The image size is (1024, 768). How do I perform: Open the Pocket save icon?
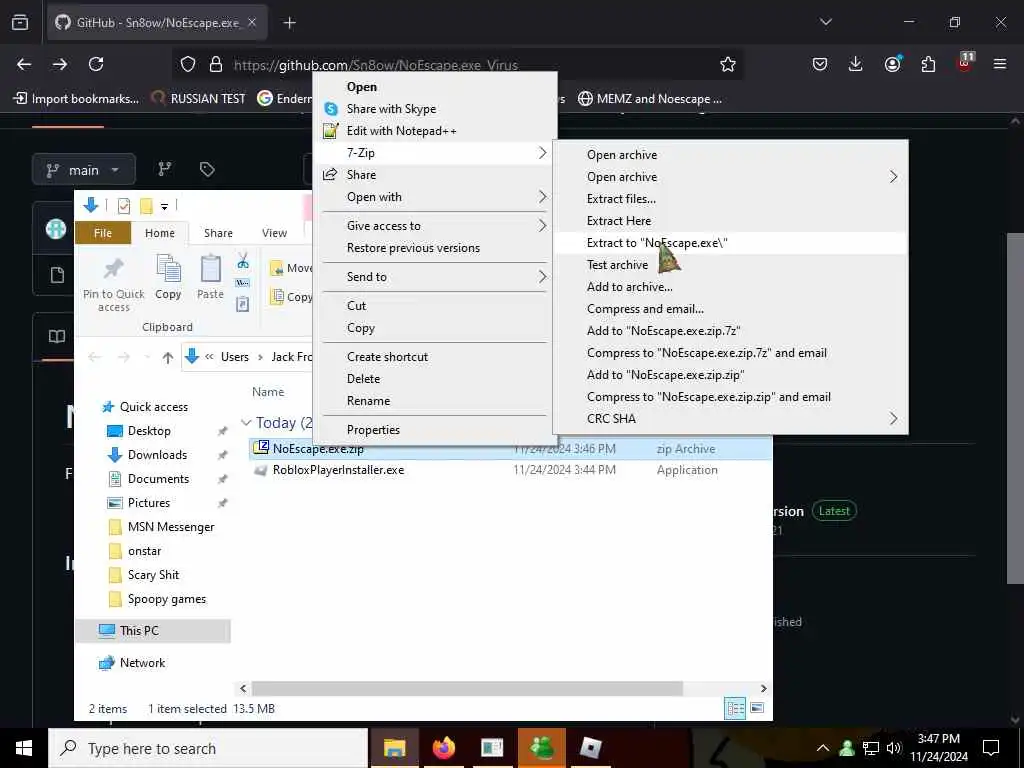[820, 64]
